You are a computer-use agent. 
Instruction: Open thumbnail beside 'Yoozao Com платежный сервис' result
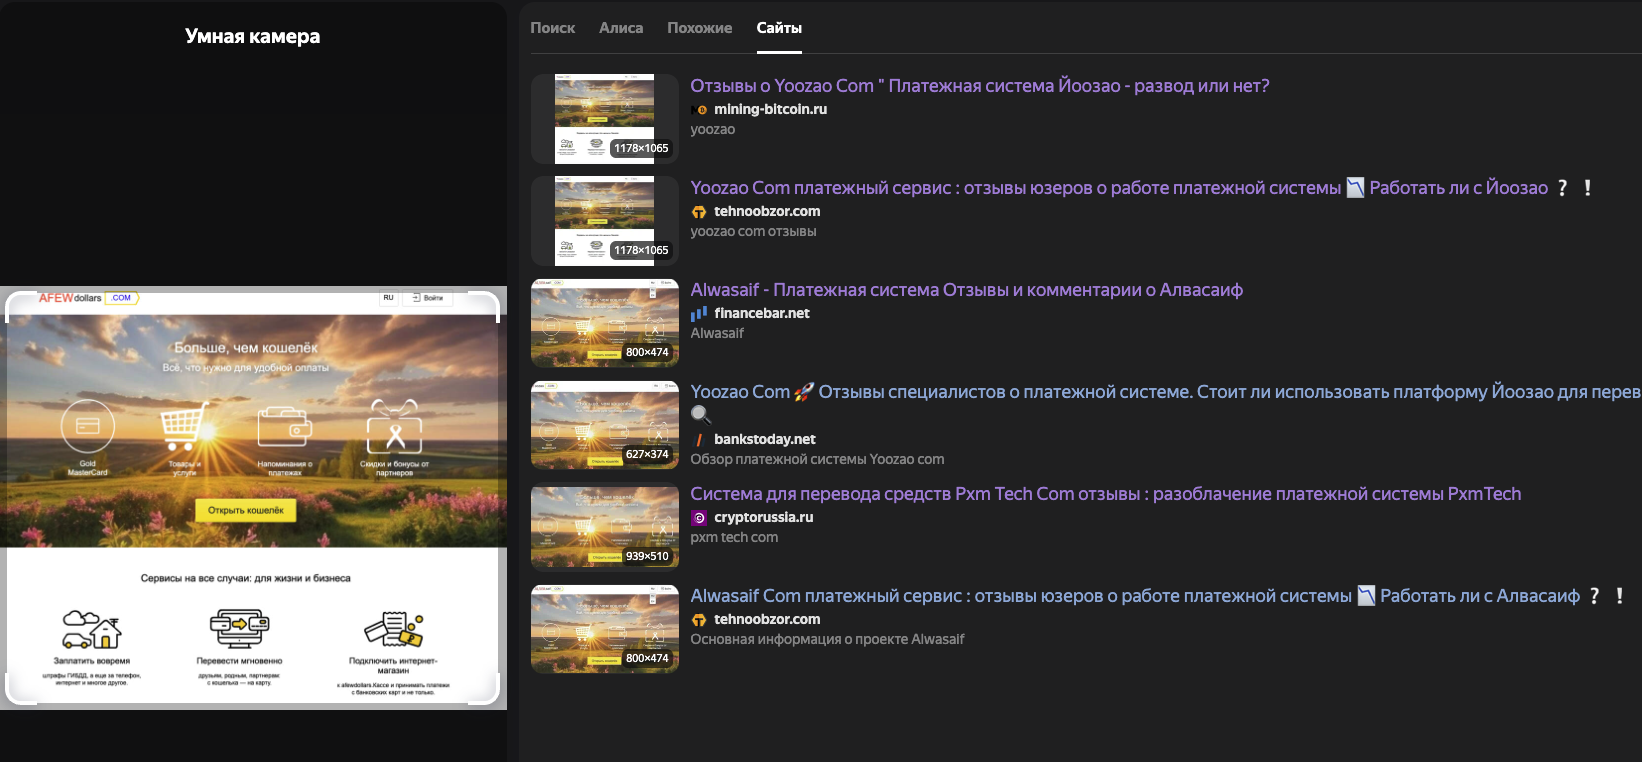tap(605, 221)
